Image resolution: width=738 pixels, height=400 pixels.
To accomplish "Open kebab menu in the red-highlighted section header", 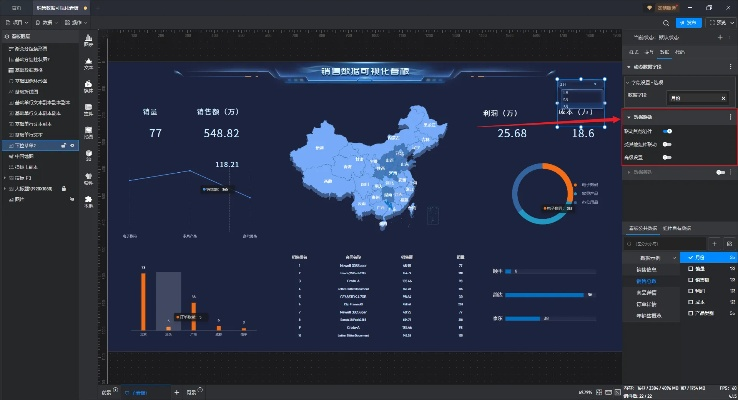I will point(731,117).
